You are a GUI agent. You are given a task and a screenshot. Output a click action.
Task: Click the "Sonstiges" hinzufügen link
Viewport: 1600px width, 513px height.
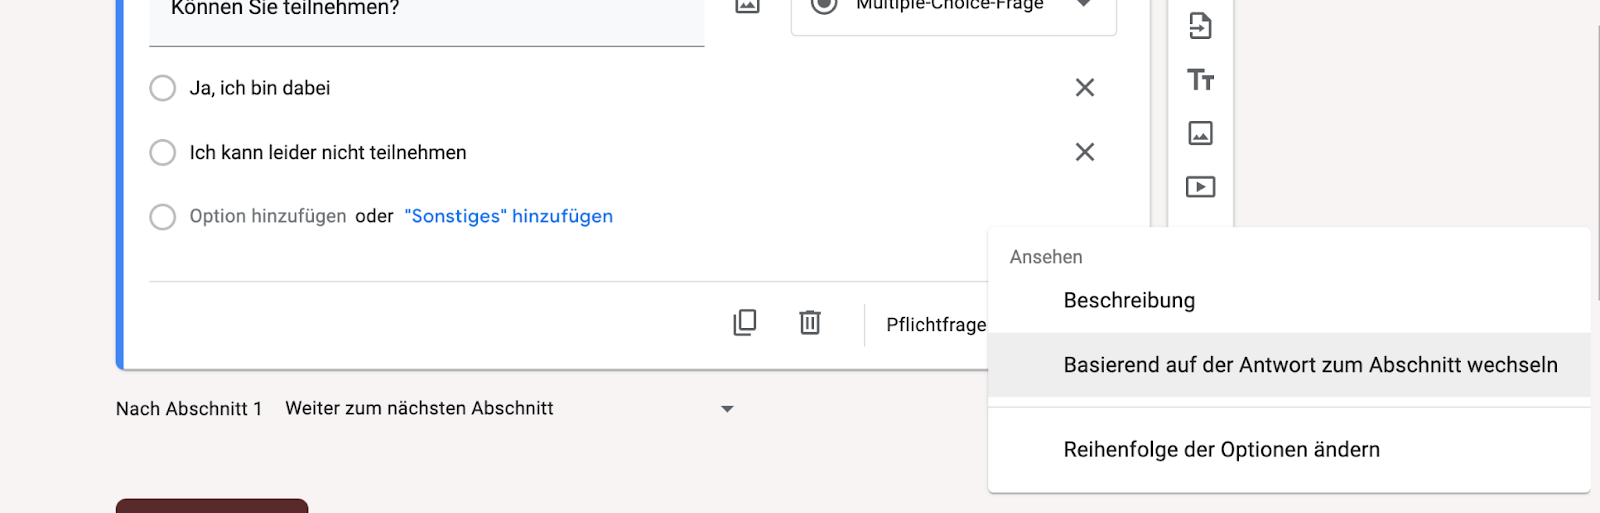(508, 216)
